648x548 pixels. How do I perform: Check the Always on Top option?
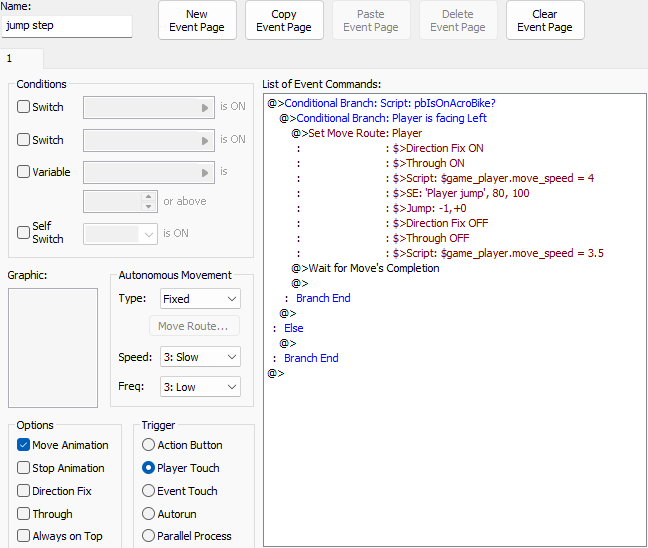pyautogui.click(x=24, y=536)
